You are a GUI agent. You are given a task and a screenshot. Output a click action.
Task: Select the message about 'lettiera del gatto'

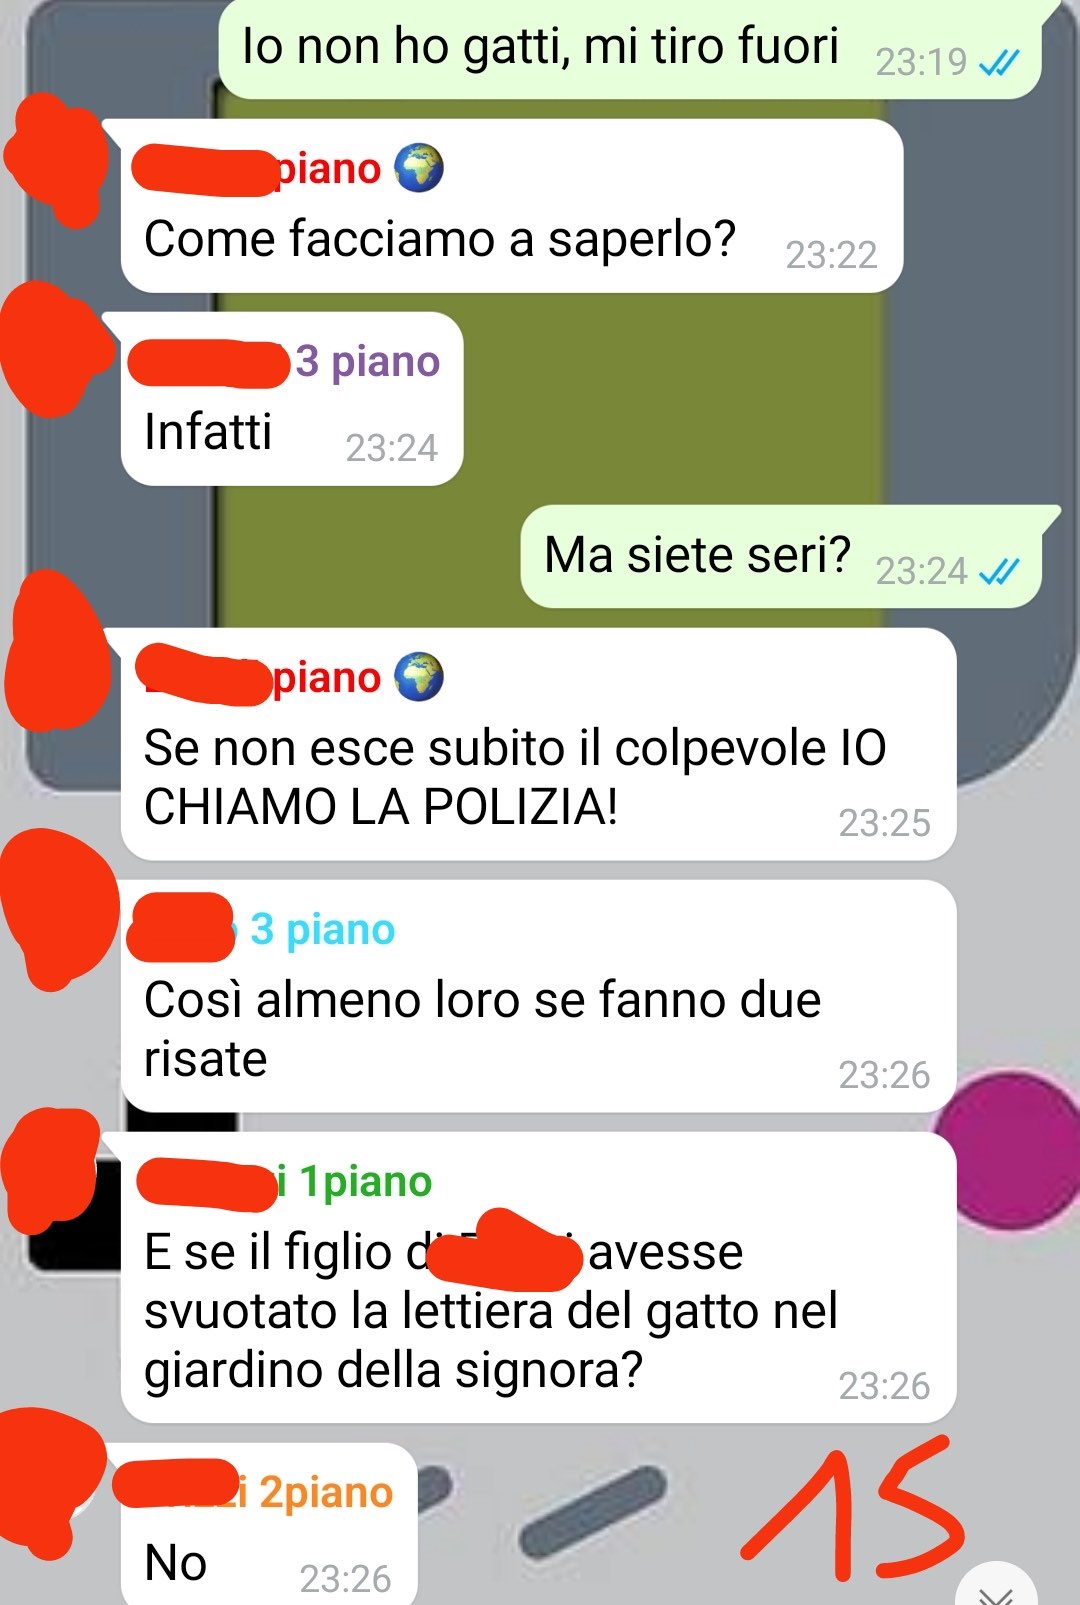point(538,1278)
